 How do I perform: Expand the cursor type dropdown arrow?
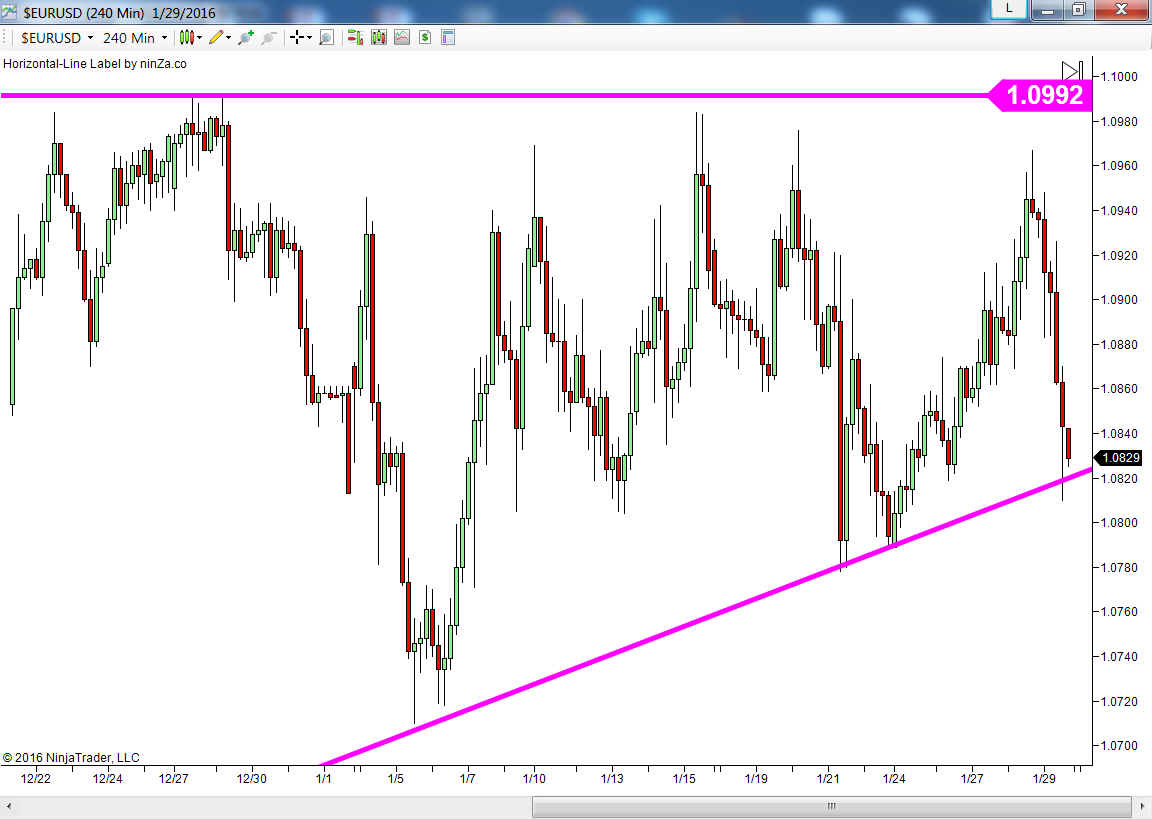(309, 37)
